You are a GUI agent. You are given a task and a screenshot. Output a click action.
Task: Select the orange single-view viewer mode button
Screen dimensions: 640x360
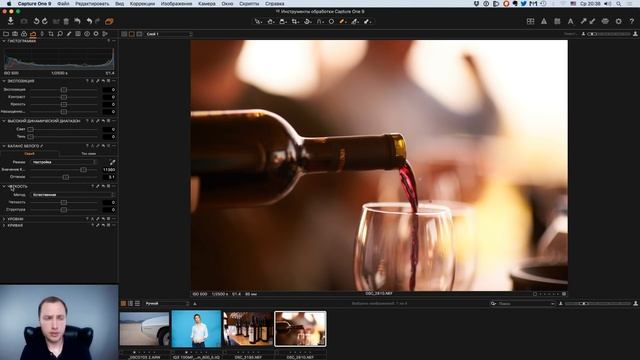coord(131,34)
